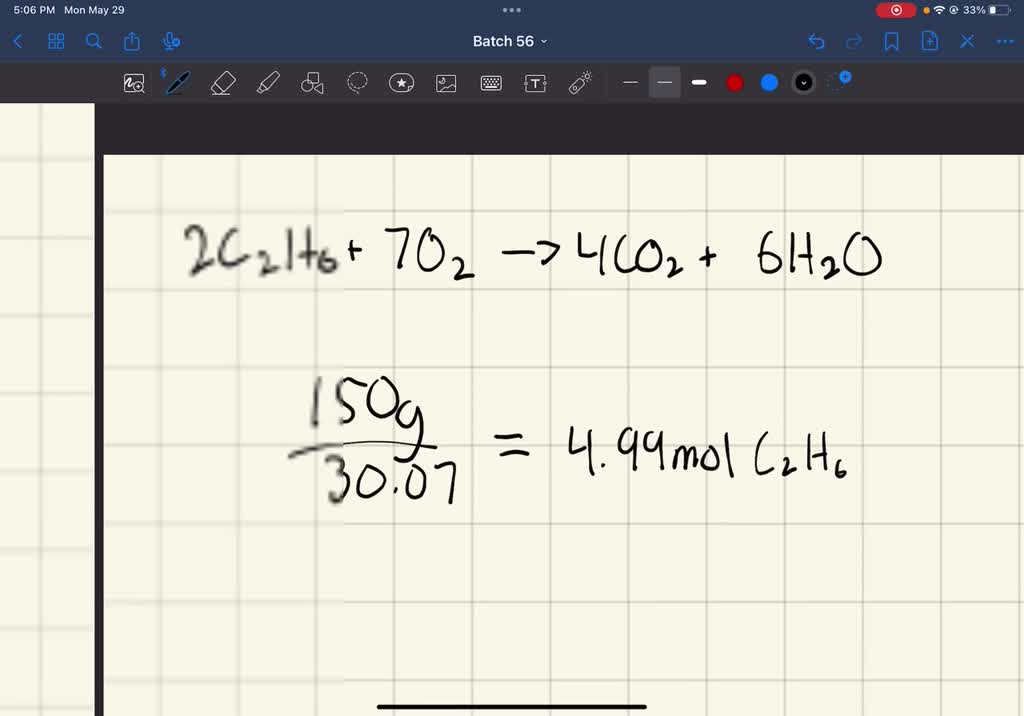1024x716 pixels.
Task: Open the Elements tool
Action: click(580, 82)
